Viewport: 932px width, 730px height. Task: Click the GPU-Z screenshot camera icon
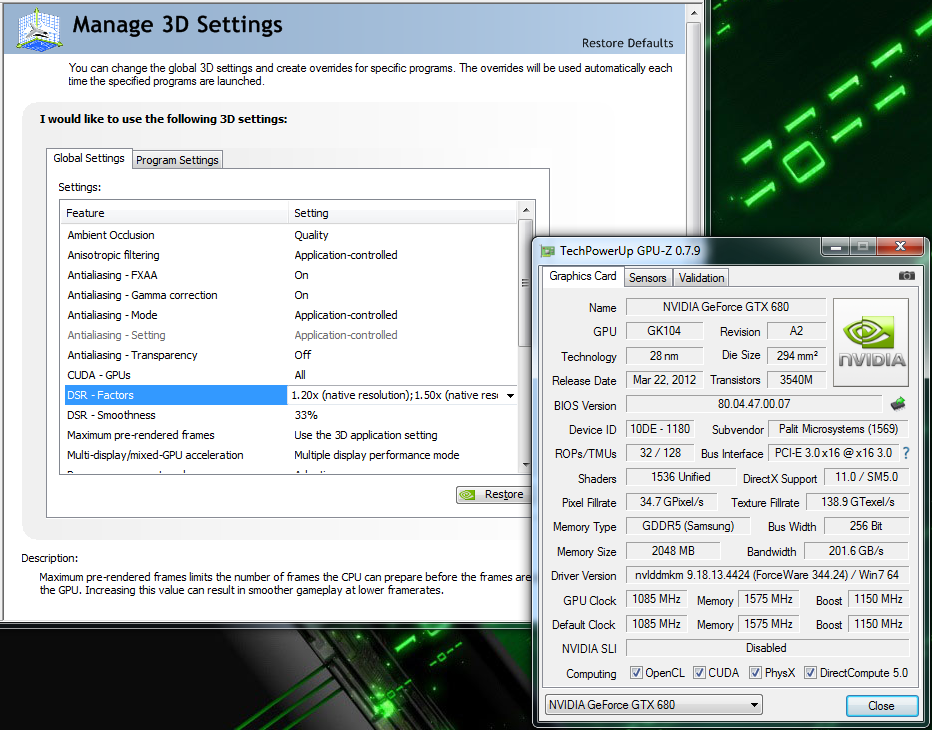click(x=906, y=276)
